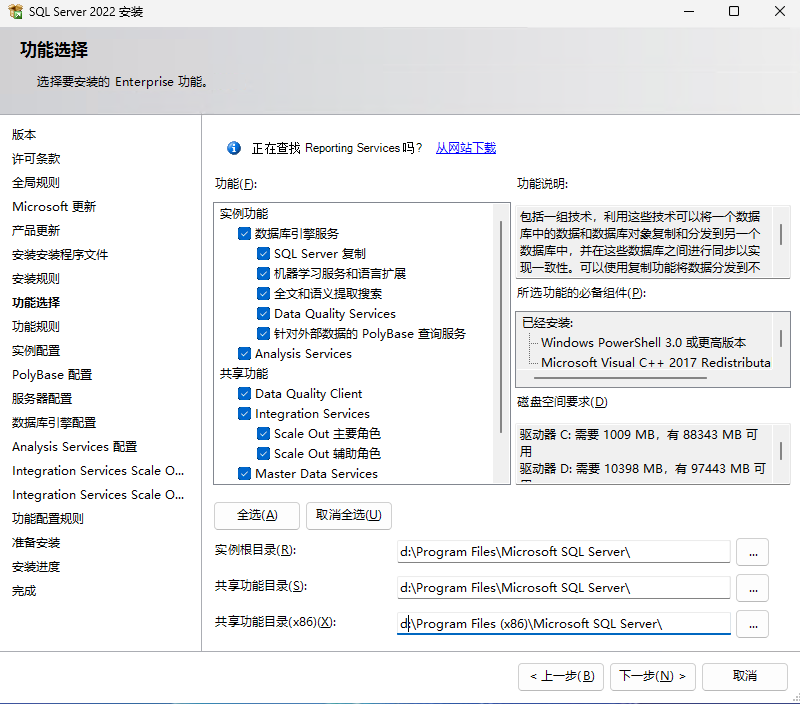Select the 许可条款 step in sidebar
Screen dimensions: 800x704
coord(36,159)
